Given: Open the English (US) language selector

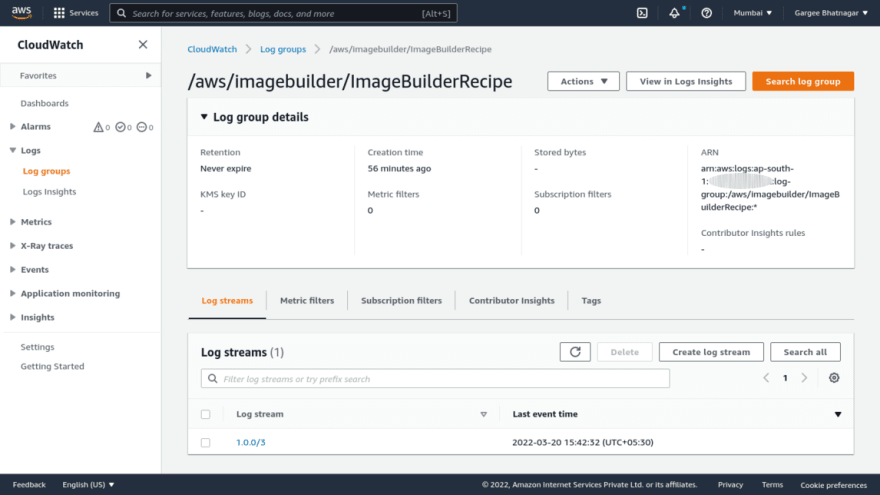Looking at the screenshot, I should click(88, 485).
